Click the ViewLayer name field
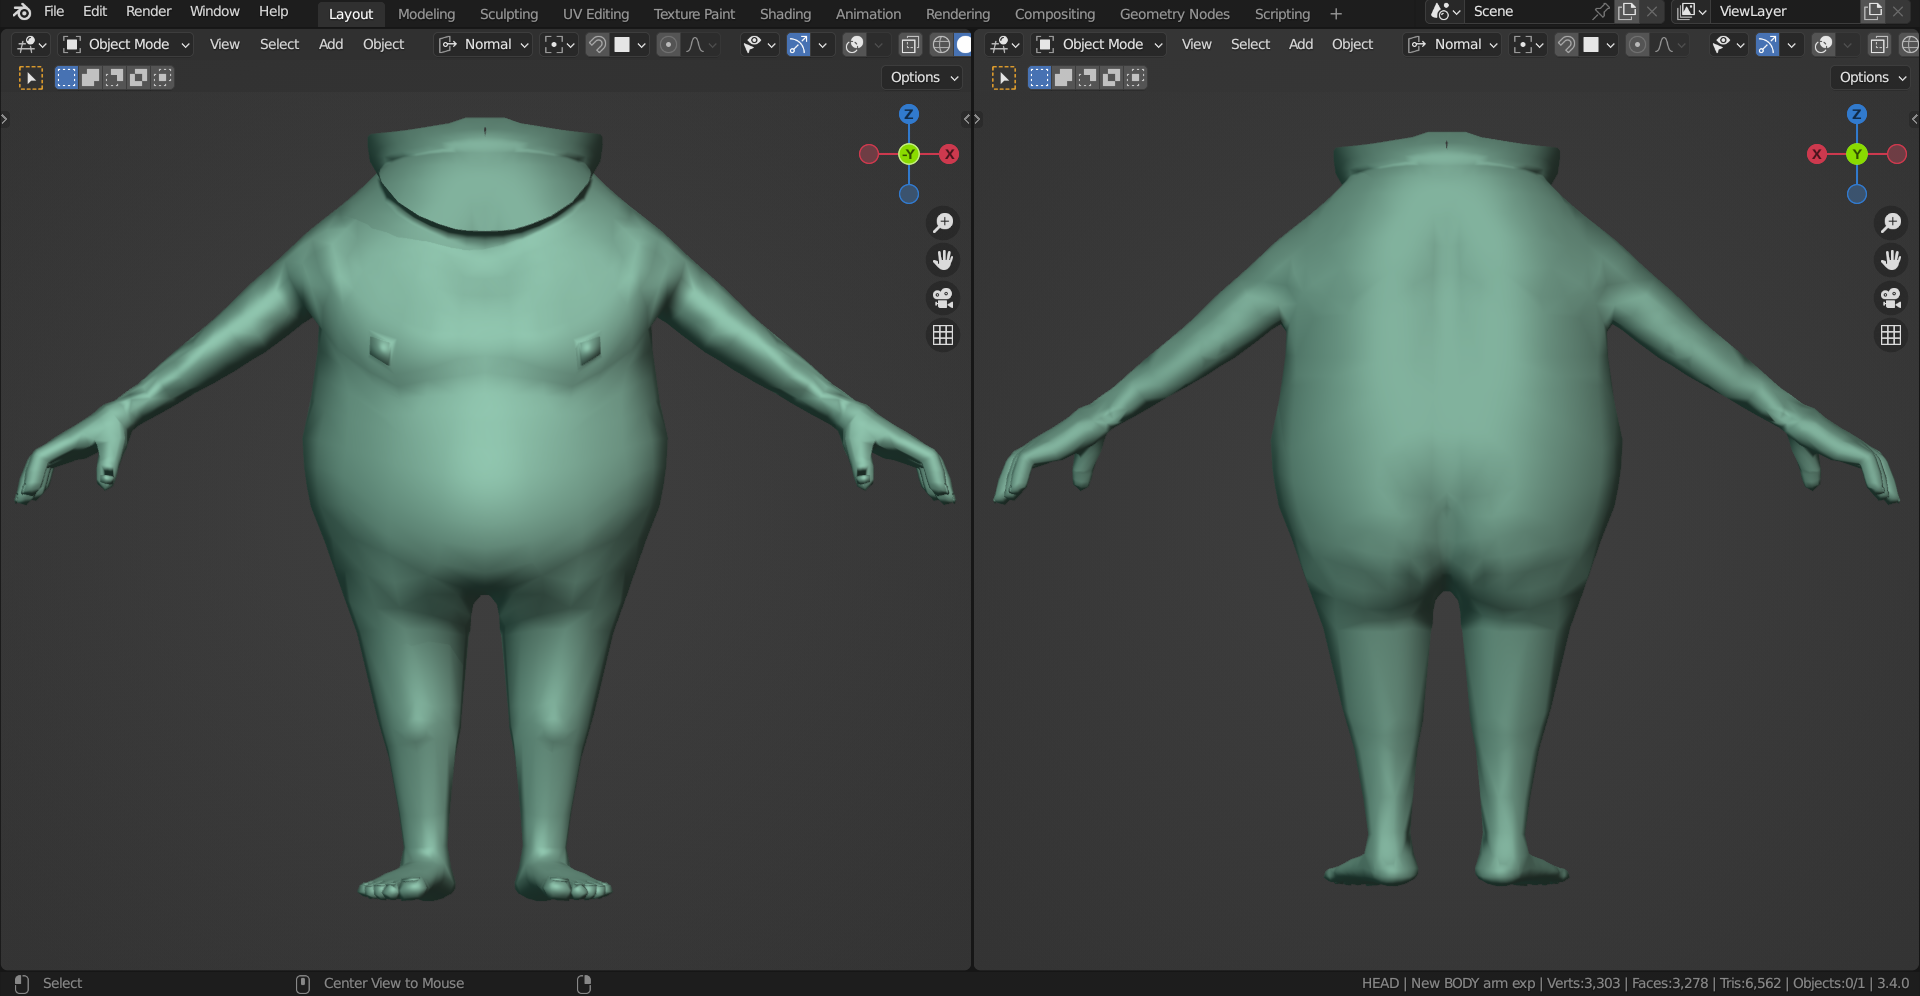Screen dimensions: 1920x996 pyautogui.click(x=1785, y=12)
